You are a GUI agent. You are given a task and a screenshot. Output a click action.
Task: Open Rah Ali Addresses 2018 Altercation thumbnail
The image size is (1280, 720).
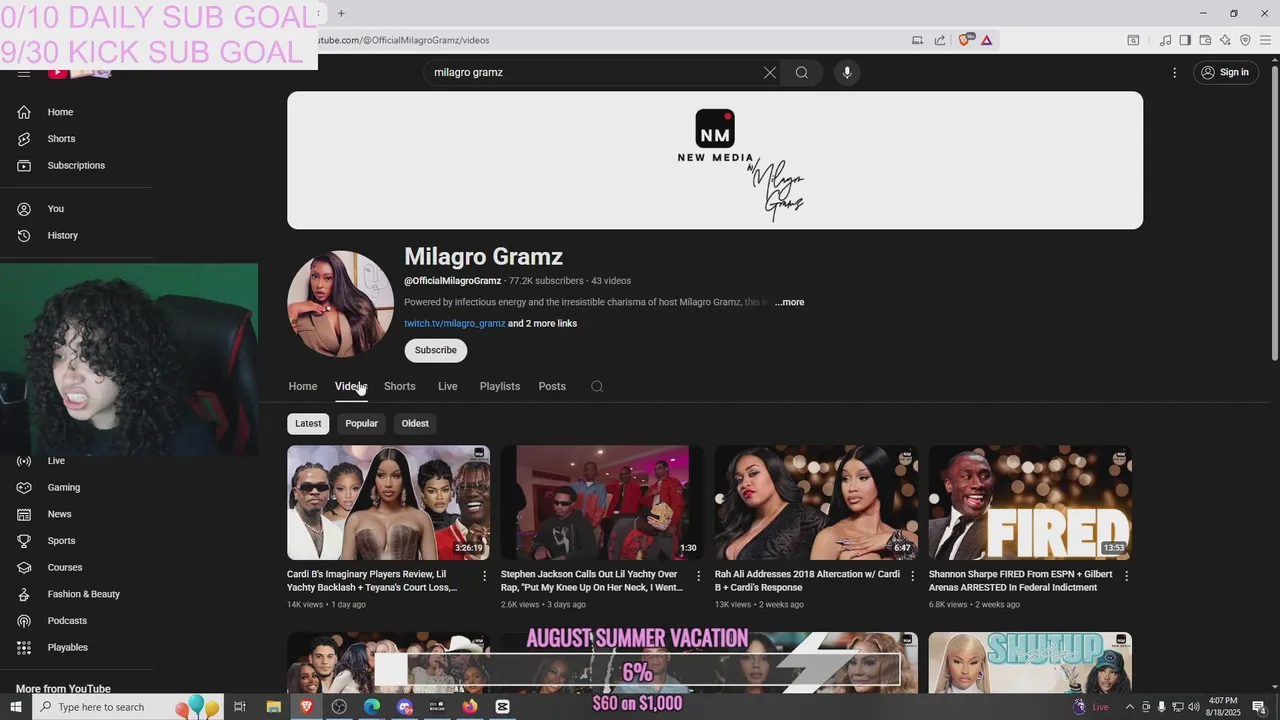816,503
